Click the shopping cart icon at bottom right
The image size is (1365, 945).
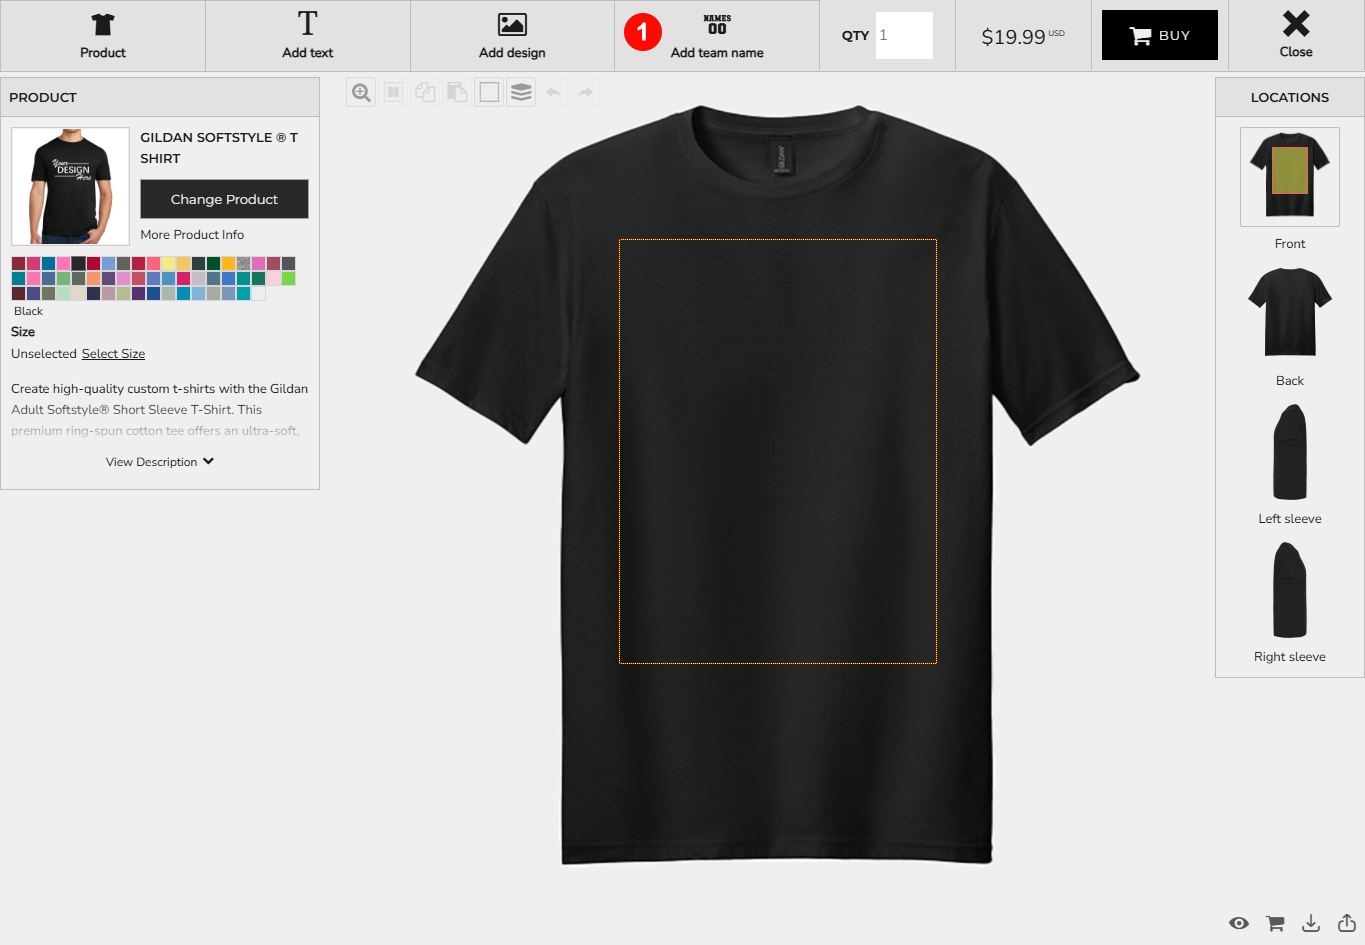pyautogui.click(x=1275, y=923)
